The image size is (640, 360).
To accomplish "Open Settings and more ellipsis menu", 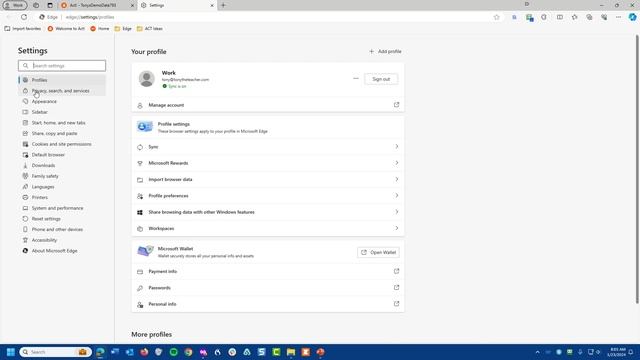I will click(x=618, y=17).
